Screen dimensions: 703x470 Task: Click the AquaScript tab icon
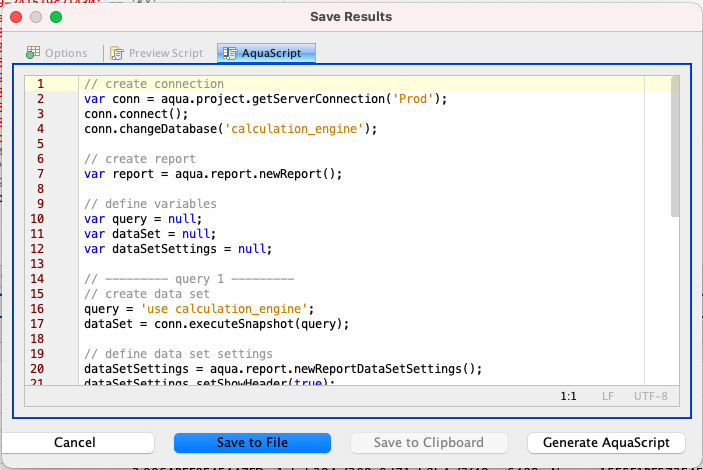[x=230, y=53]
